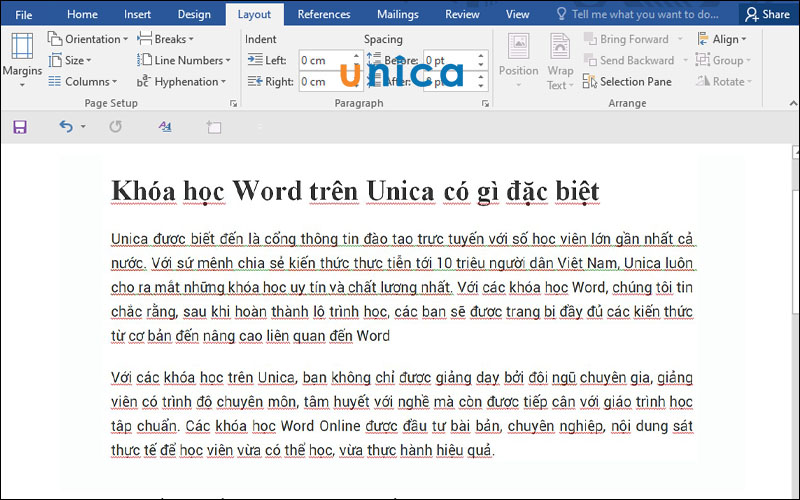Open the Margins gallery

click(22, 60)
